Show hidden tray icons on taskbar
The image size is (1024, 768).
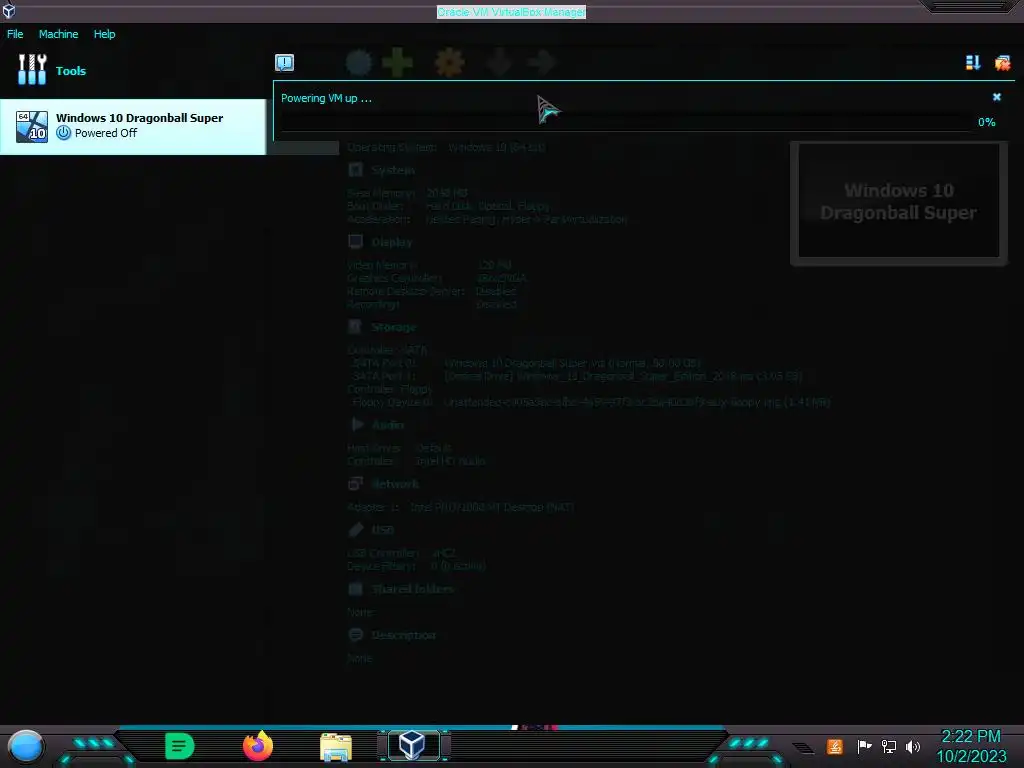coord(803,747)
